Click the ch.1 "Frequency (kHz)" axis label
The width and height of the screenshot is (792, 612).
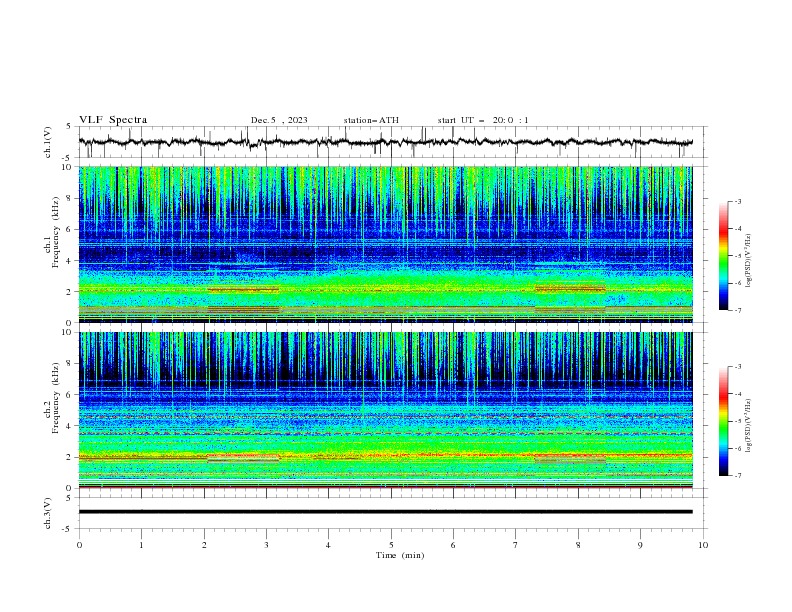click(x=56, y=233)
